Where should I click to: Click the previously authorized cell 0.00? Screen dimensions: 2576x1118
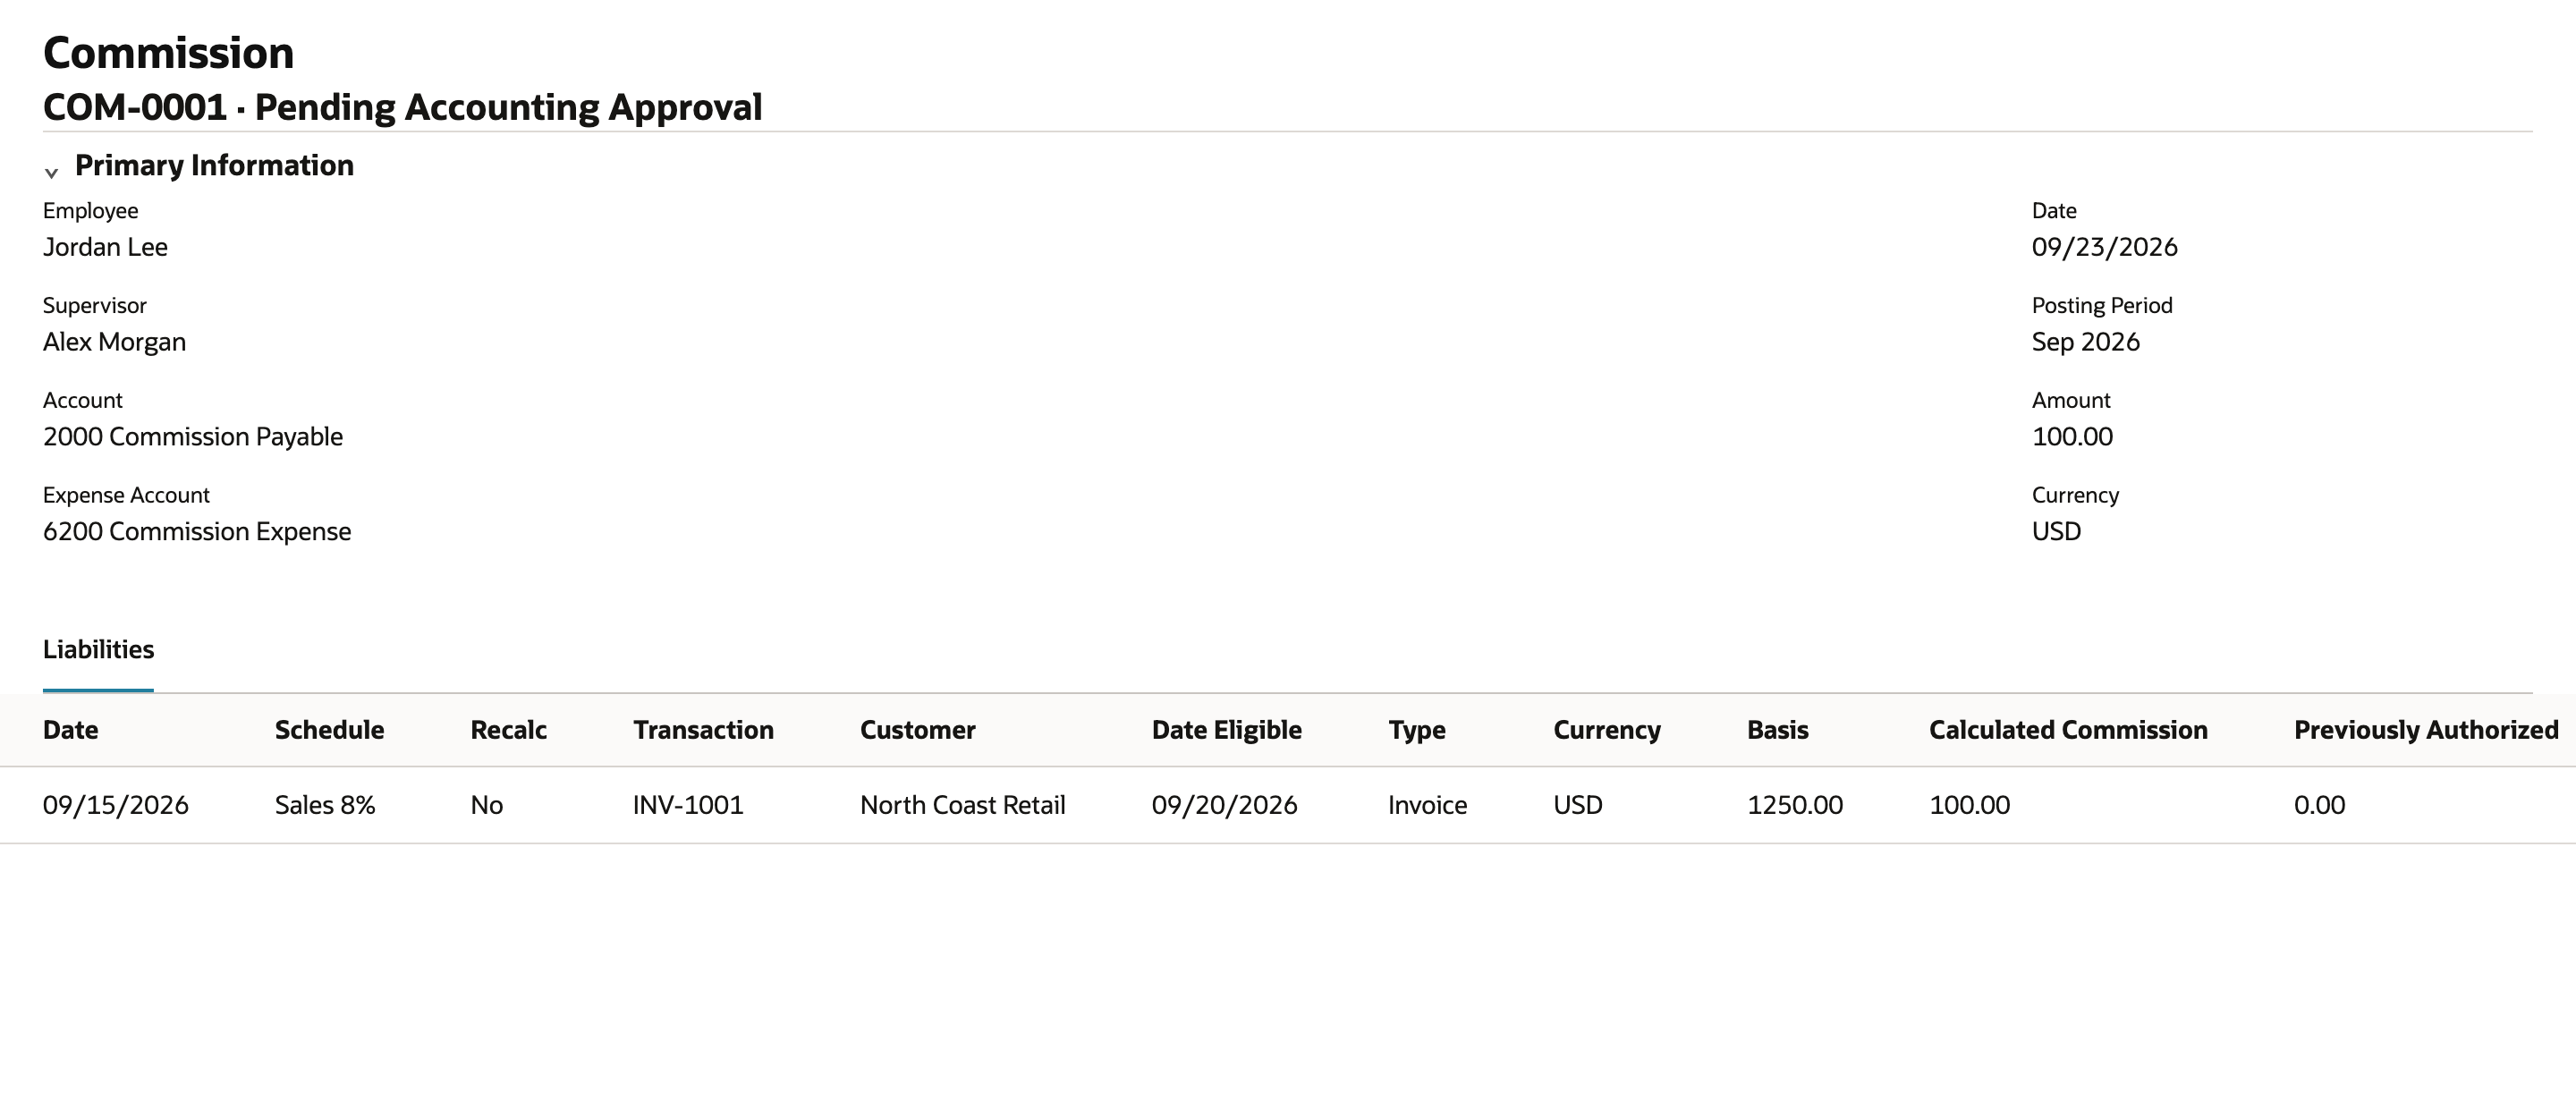coord(2319,805)
